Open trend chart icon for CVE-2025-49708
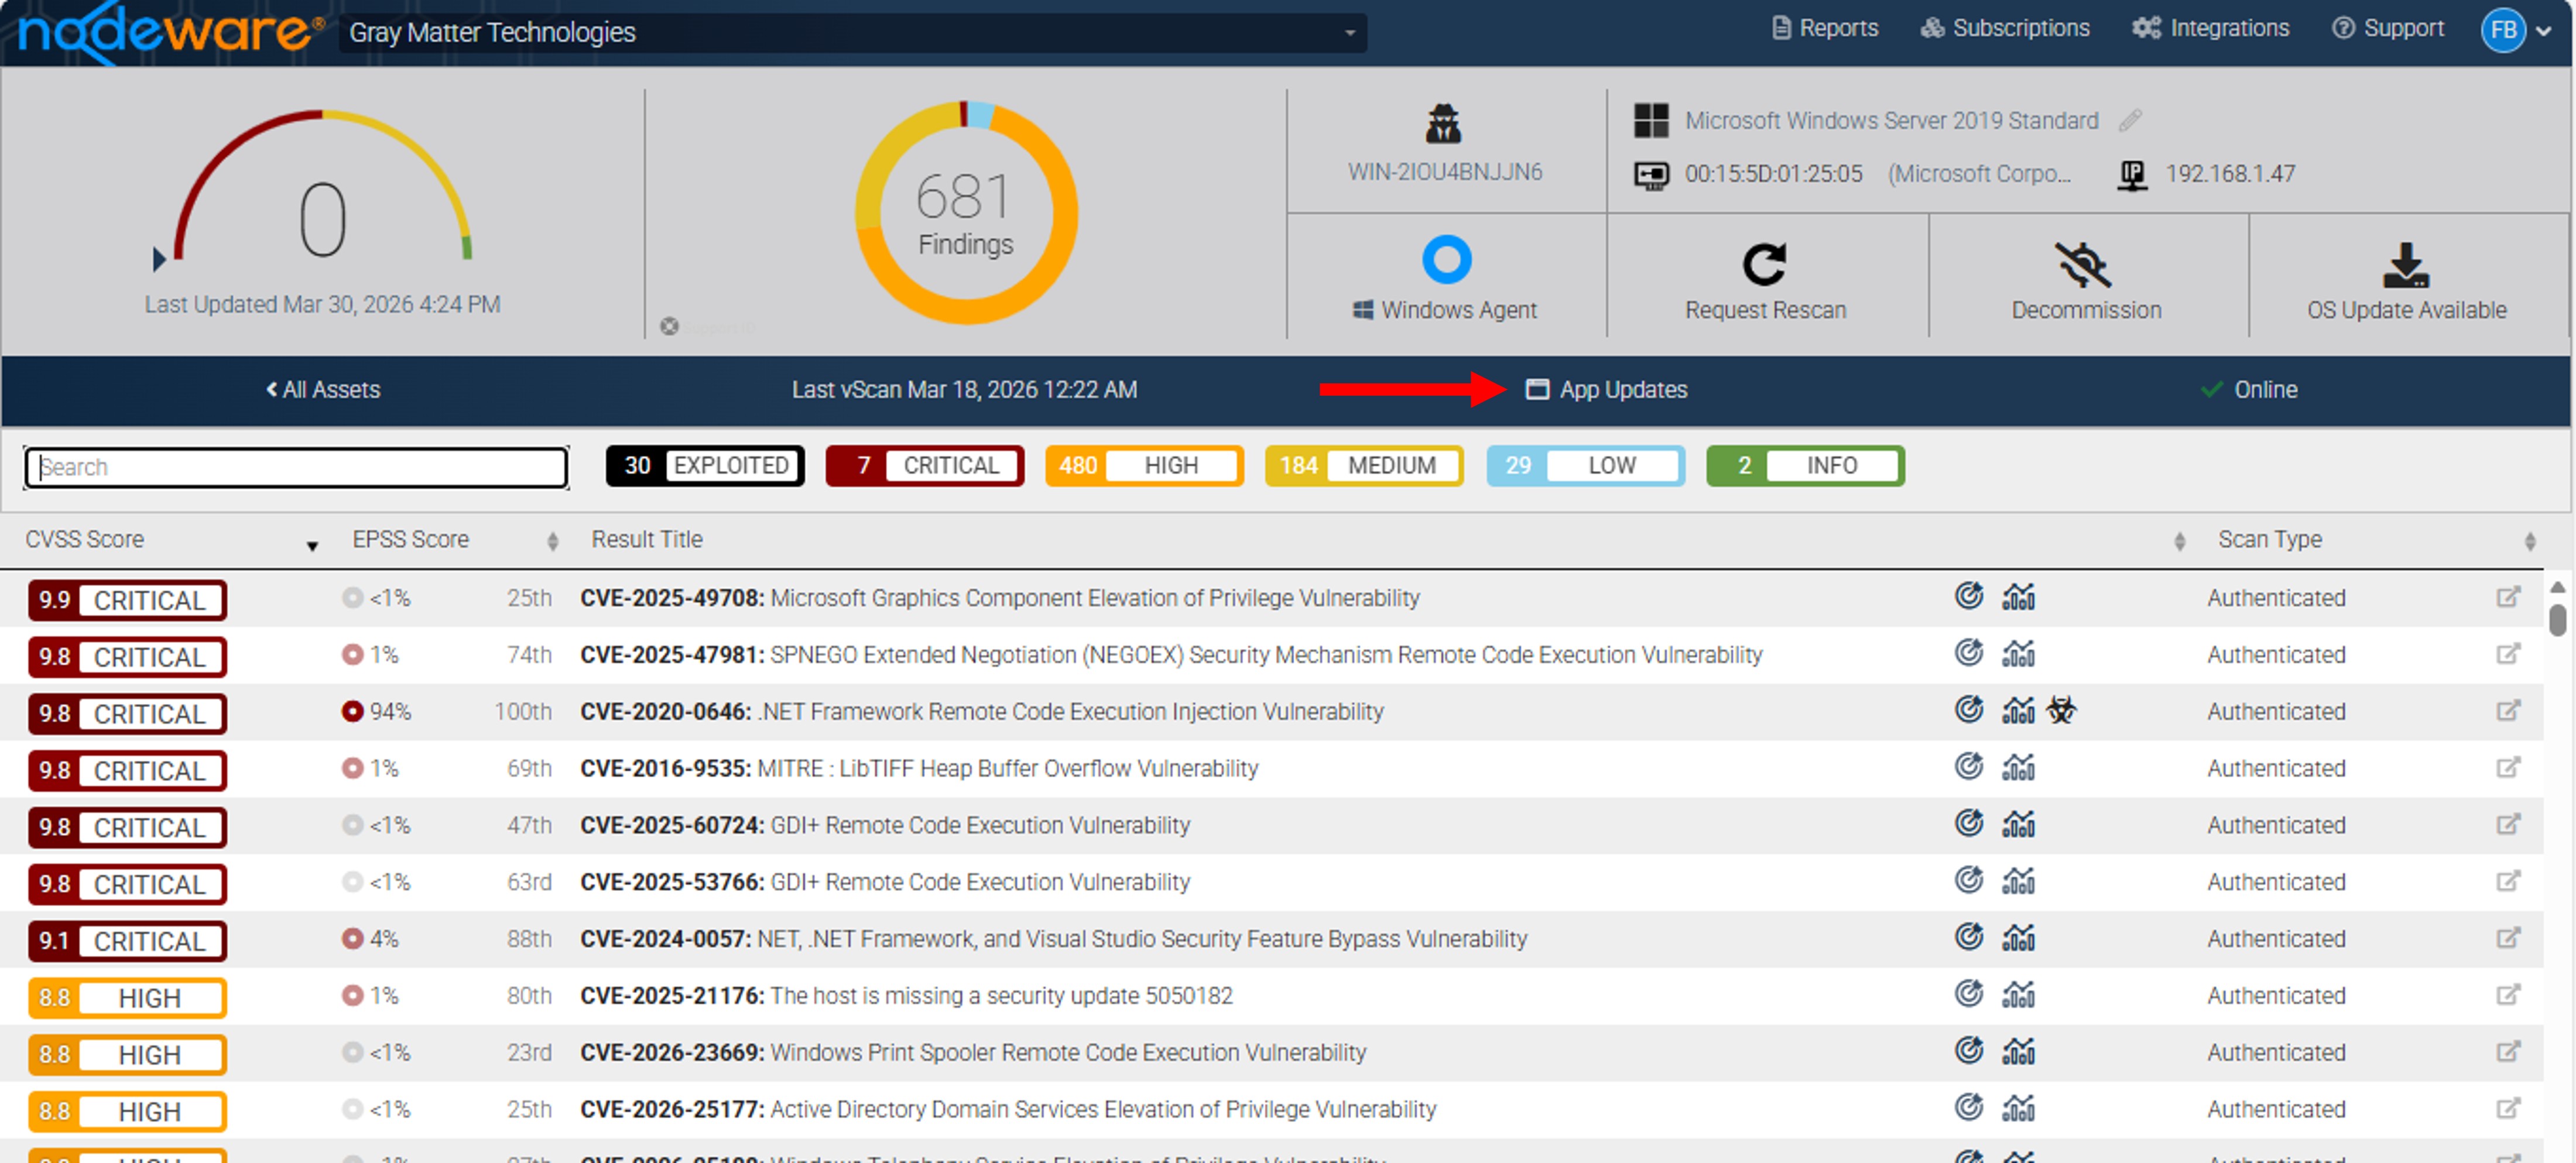Viewport: 2576px width, 1163px height. [x=2018, y=597]
